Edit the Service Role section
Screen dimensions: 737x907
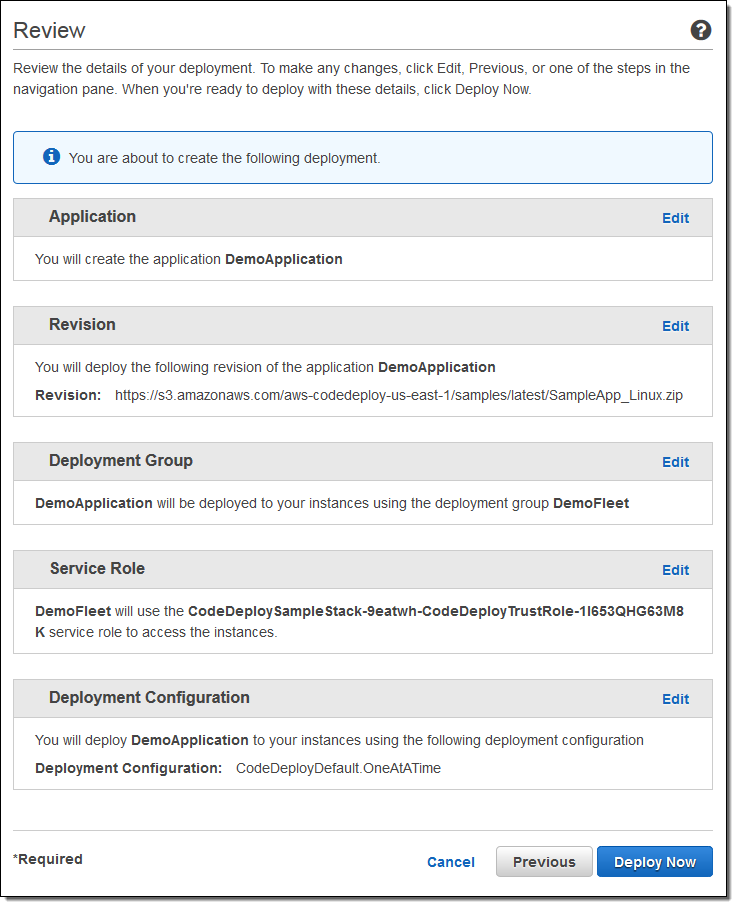pyautogui.click(x=675, y=570)
